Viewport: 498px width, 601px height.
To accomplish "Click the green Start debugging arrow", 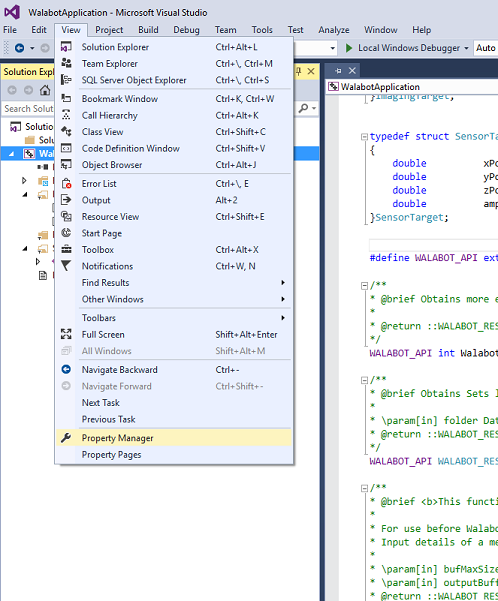I will tap(349, 48).
